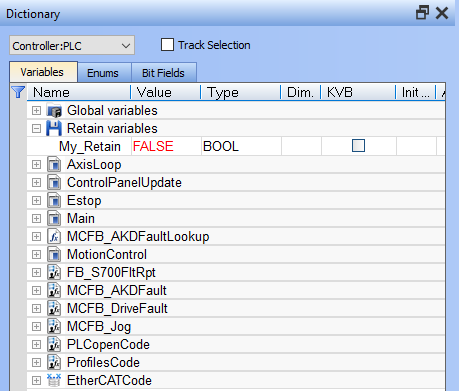Float the Dictionary panel with restore icon
Screen dimensions: 459x391
pos(422,13)
